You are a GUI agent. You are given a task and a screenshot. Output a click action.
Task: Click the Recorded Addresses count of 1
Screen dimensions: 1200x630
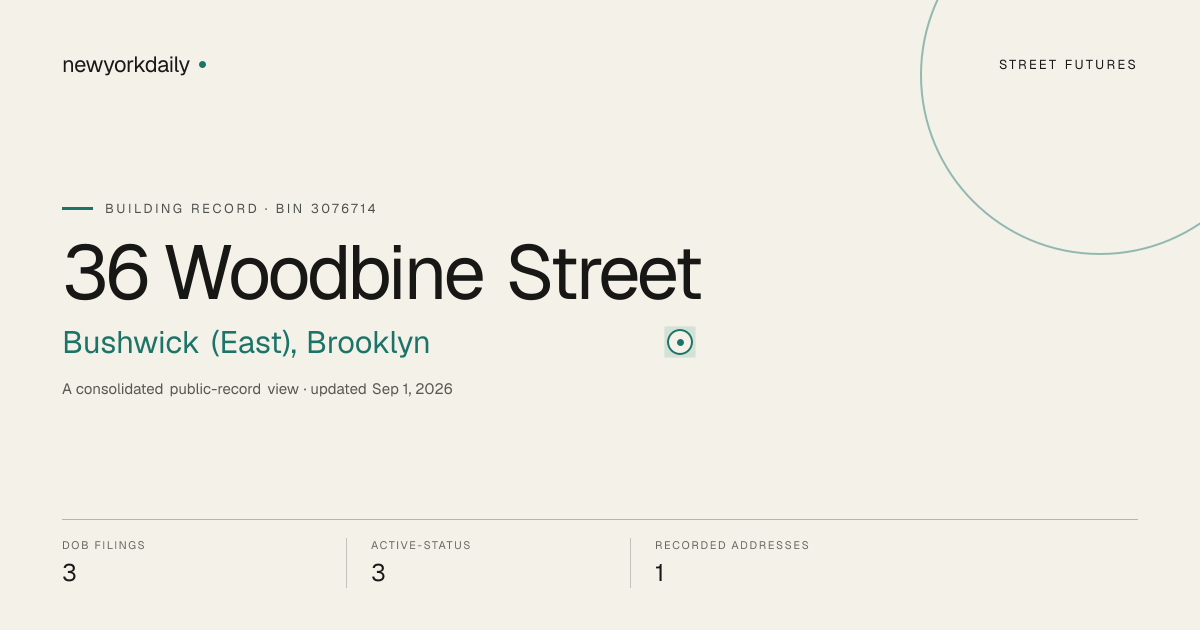[660, 573]
